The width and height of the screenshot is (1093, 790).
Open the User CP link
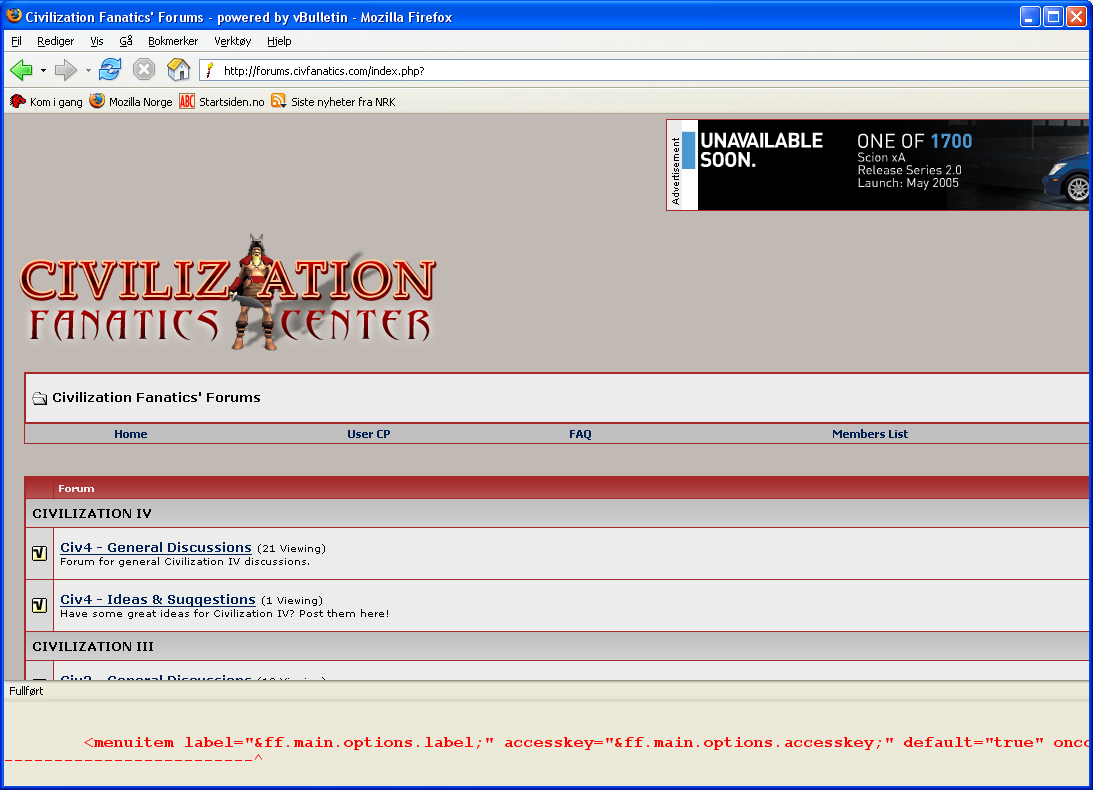pyautogui.click(x=369, y=434)
